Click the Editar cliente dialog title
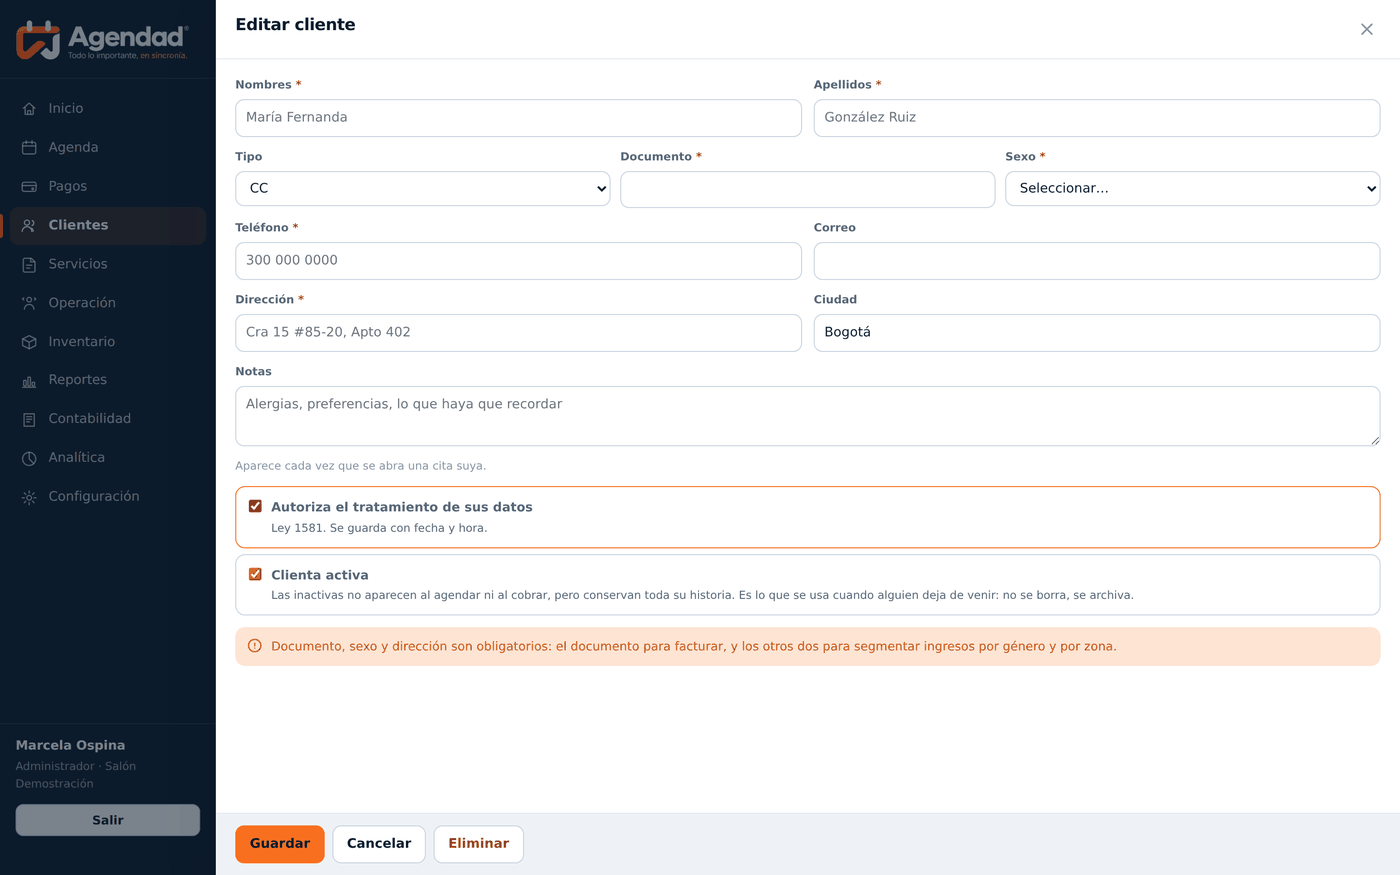Image resolution: width=1400 pixels, height=875 pixels. 295,24
